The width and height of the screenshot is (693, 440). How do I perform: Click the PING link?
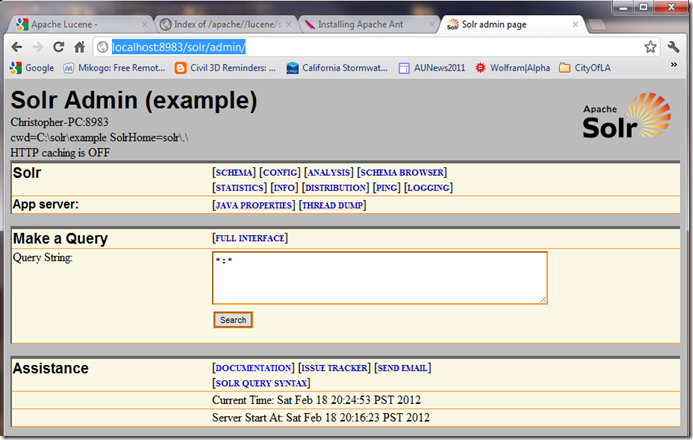[386, 188]
